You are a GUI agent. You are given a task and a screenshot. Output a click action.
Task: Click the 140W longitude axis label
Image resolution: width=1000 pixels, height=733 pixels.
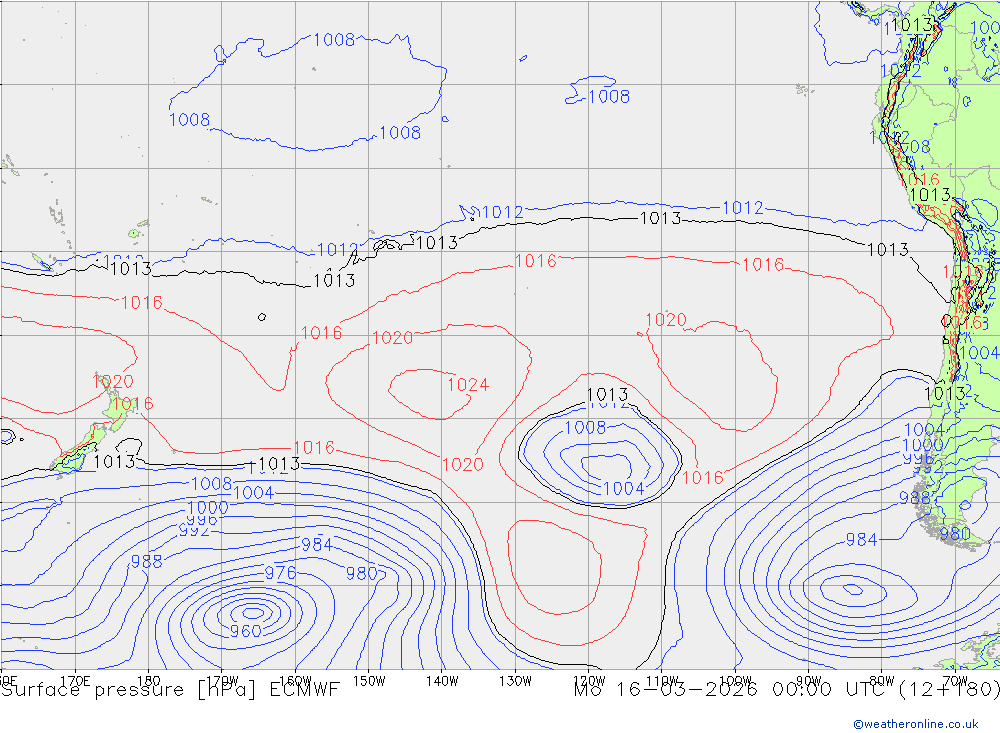tap(442, 681)
